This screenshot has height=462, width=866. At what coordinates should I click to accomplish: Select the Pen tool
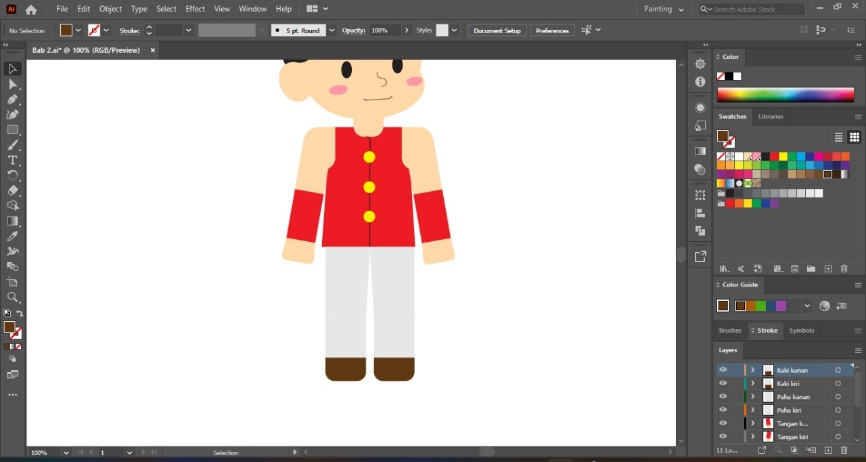coord(12,99)
